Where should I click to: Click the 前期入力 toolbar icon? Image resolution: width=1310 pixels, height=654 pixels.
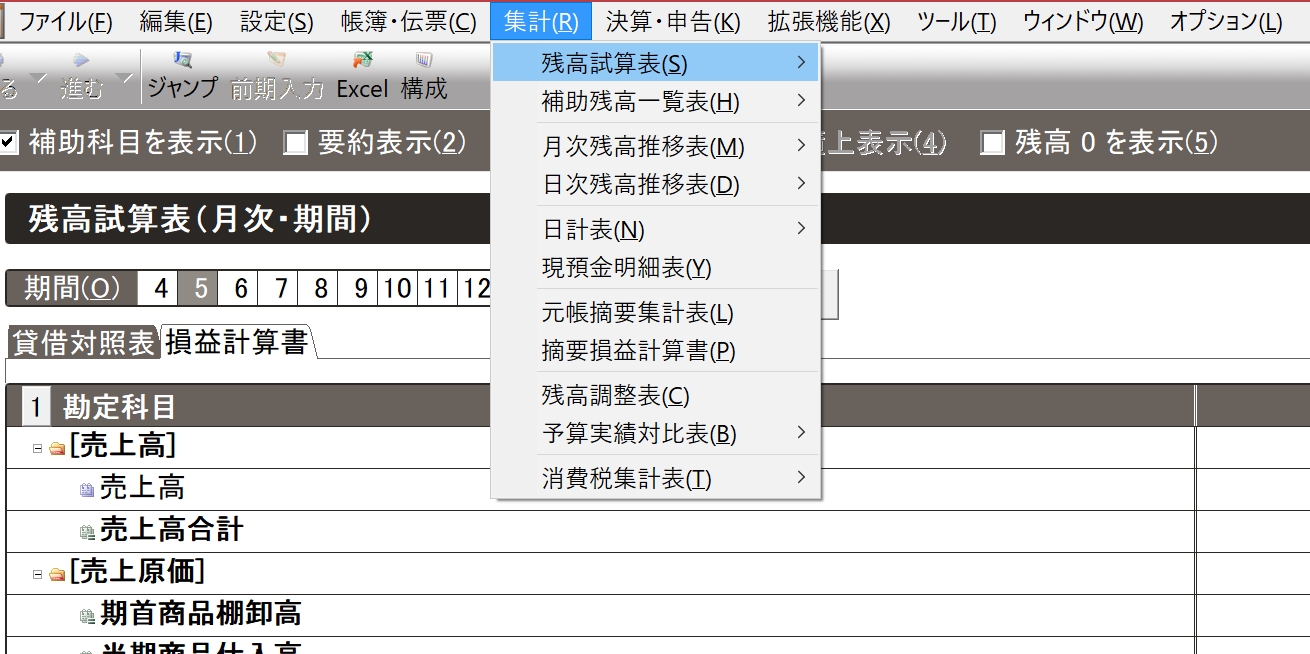click(x=277, y=62)
